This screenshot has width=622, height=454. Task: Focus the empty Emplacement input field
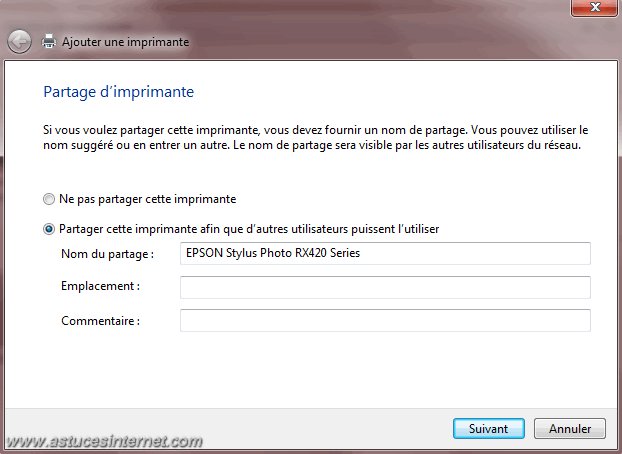pyautogui.click(x=385, y=287)
